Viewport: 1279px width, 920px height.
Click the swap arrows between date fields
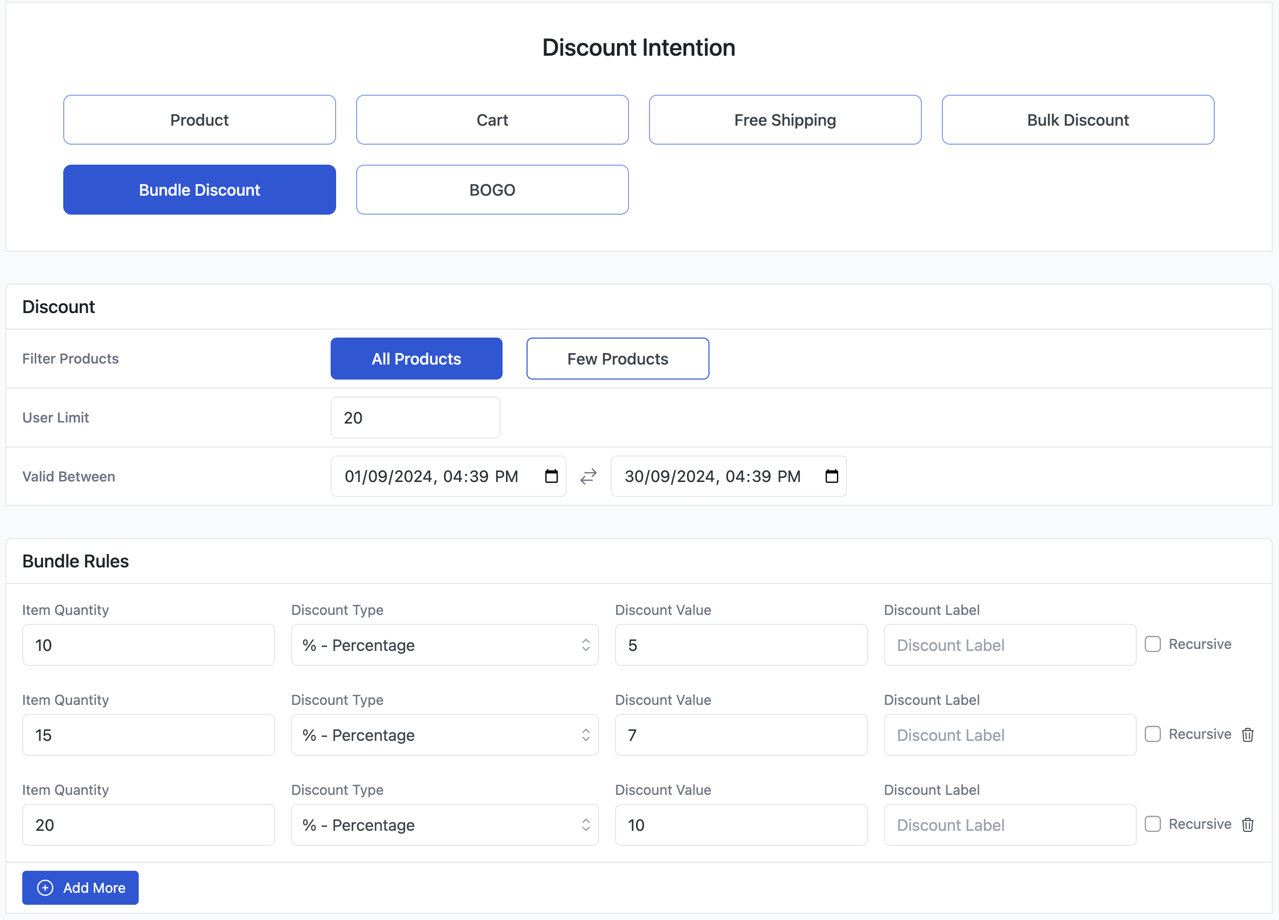(588, 477)
